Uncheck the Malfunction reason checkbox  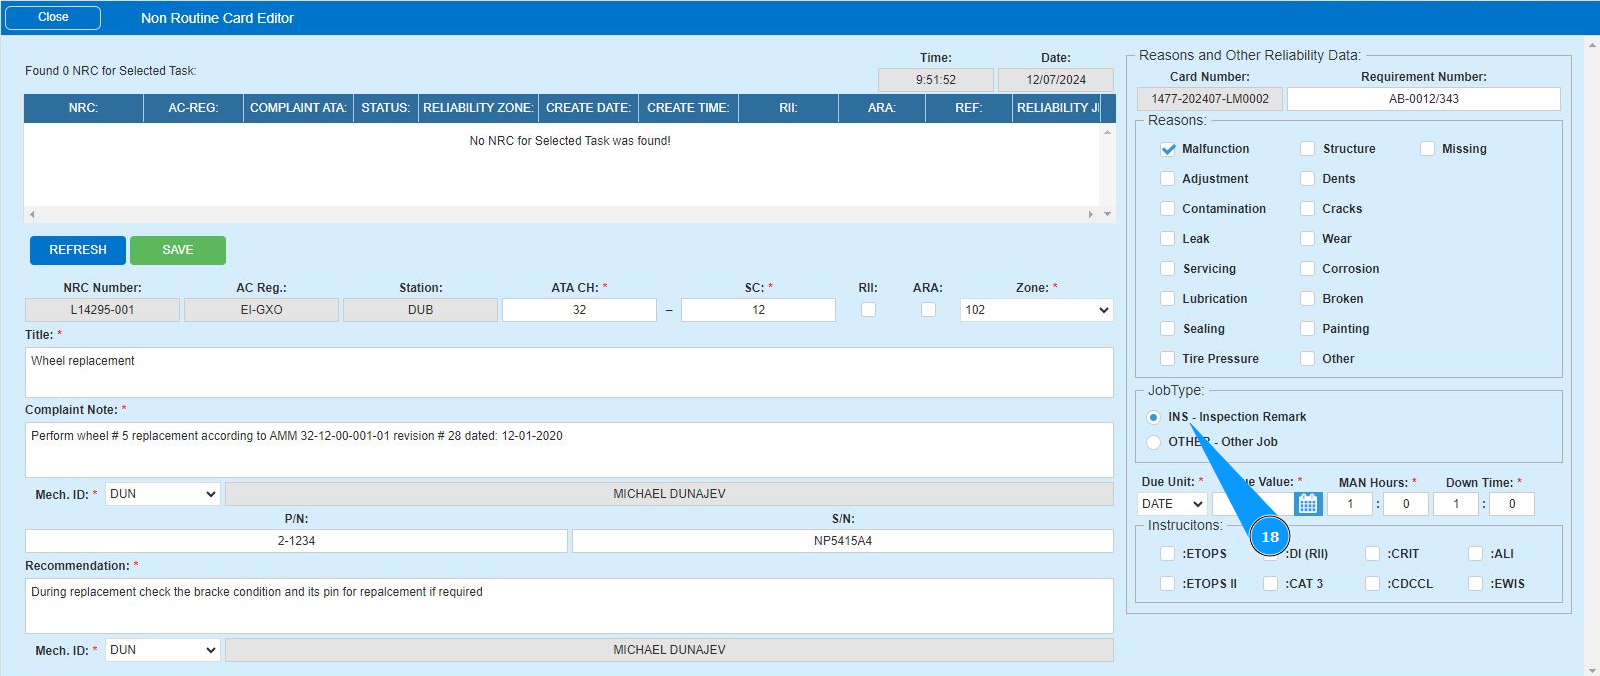click(1167, 149)
